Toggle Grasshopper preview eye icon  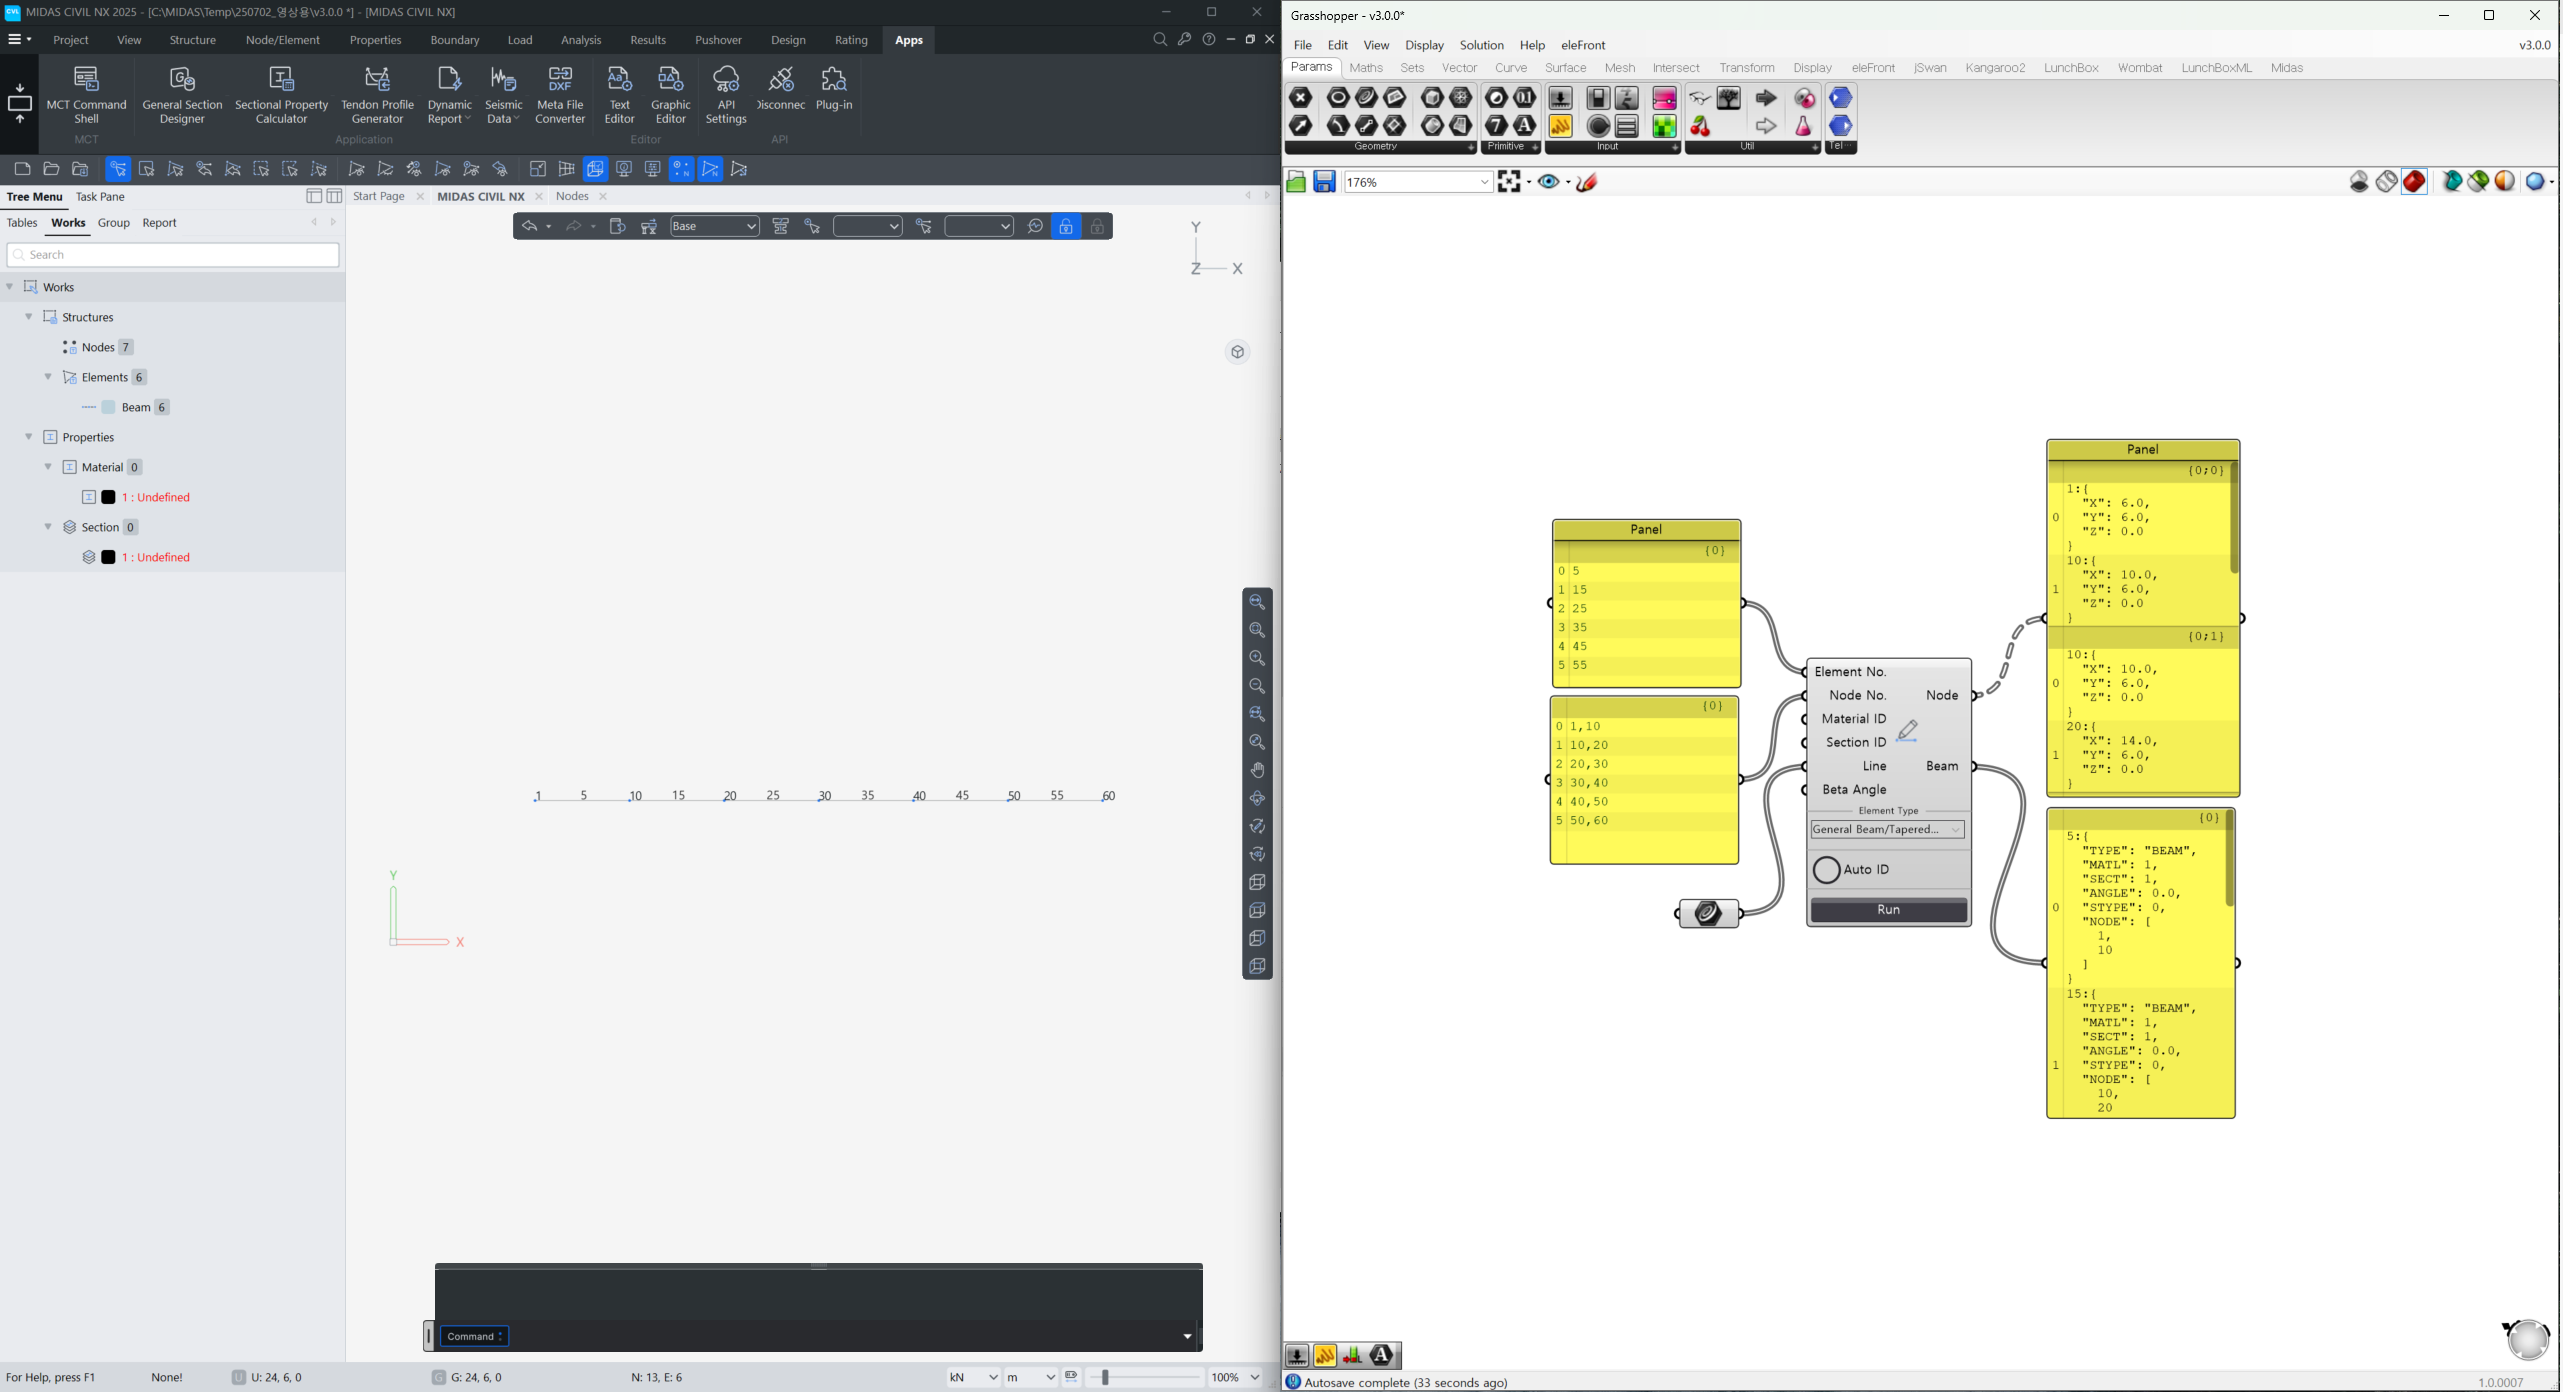(1550, 182)
